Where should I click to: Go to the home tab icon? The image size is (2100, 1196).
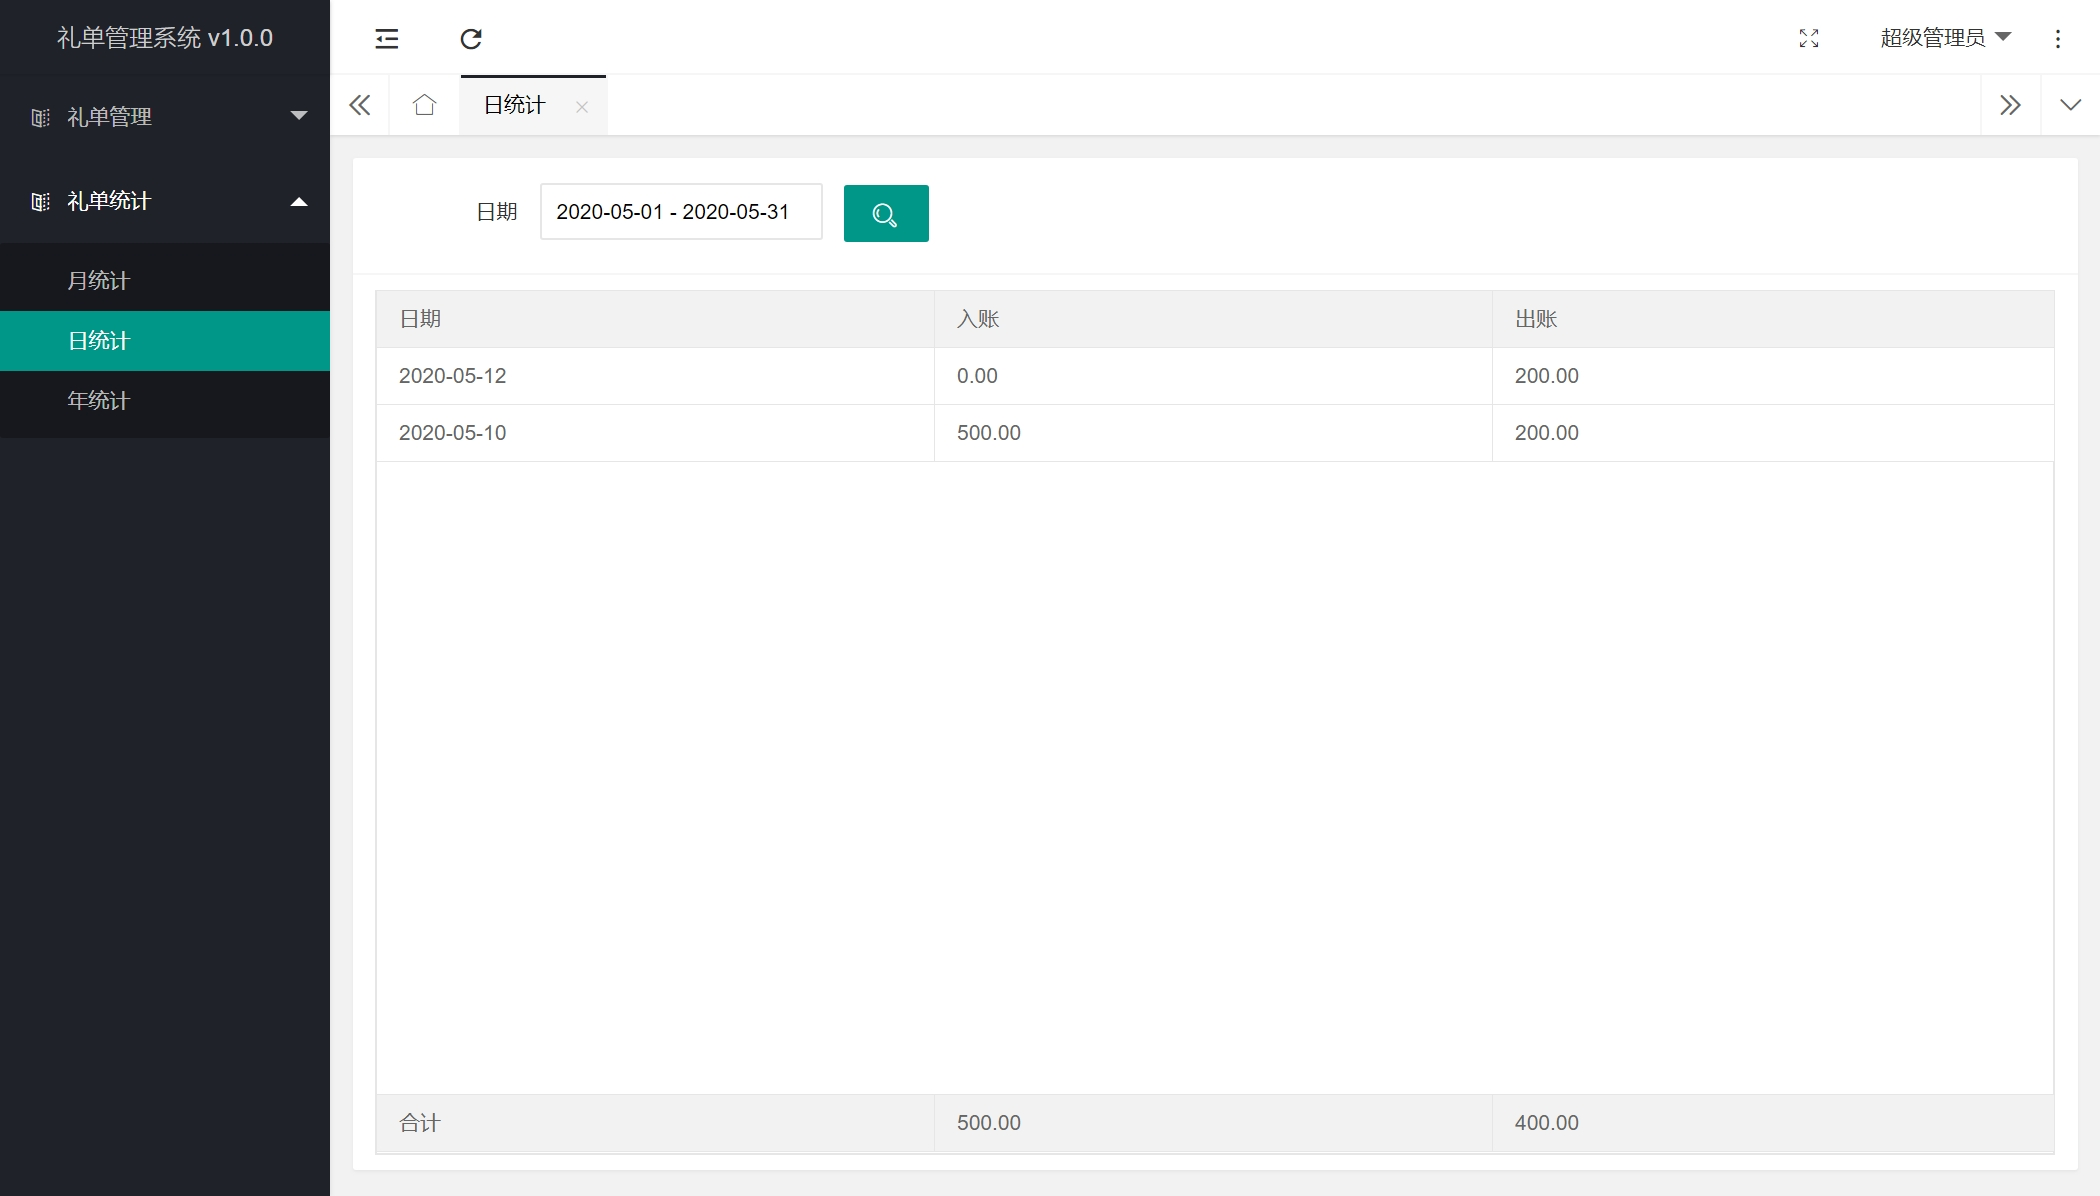pos(424,105)
